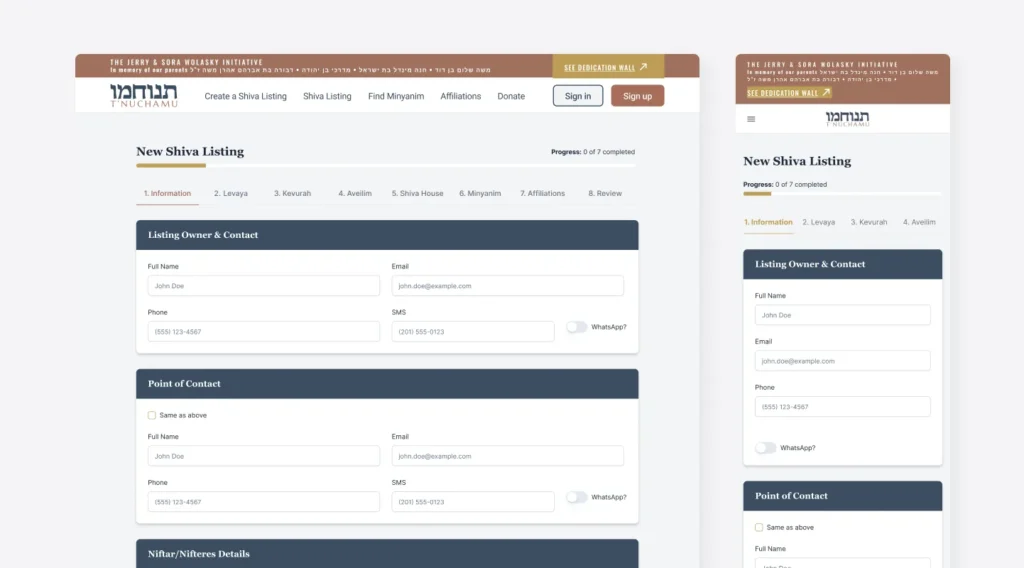Select the 8. Review step tab
The image size is (1024, 568).
[605, 193]
